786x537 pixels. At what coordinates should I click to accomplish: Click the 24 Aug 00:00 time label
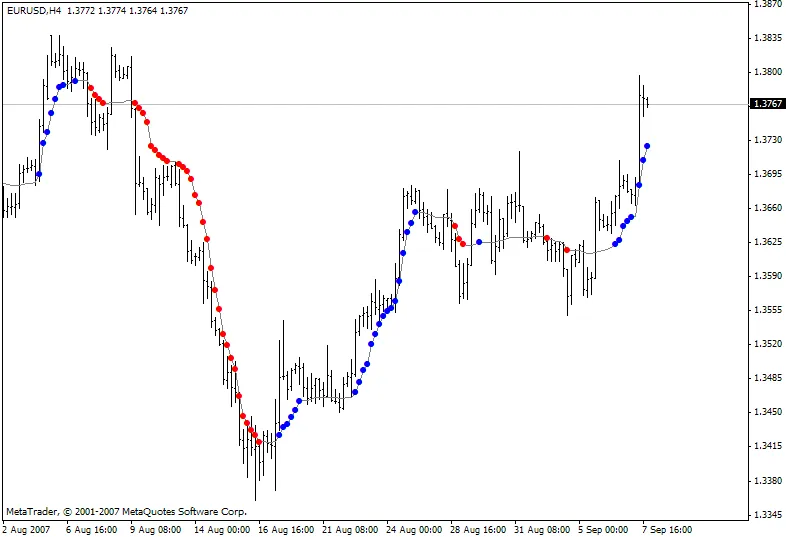(413, 529)
